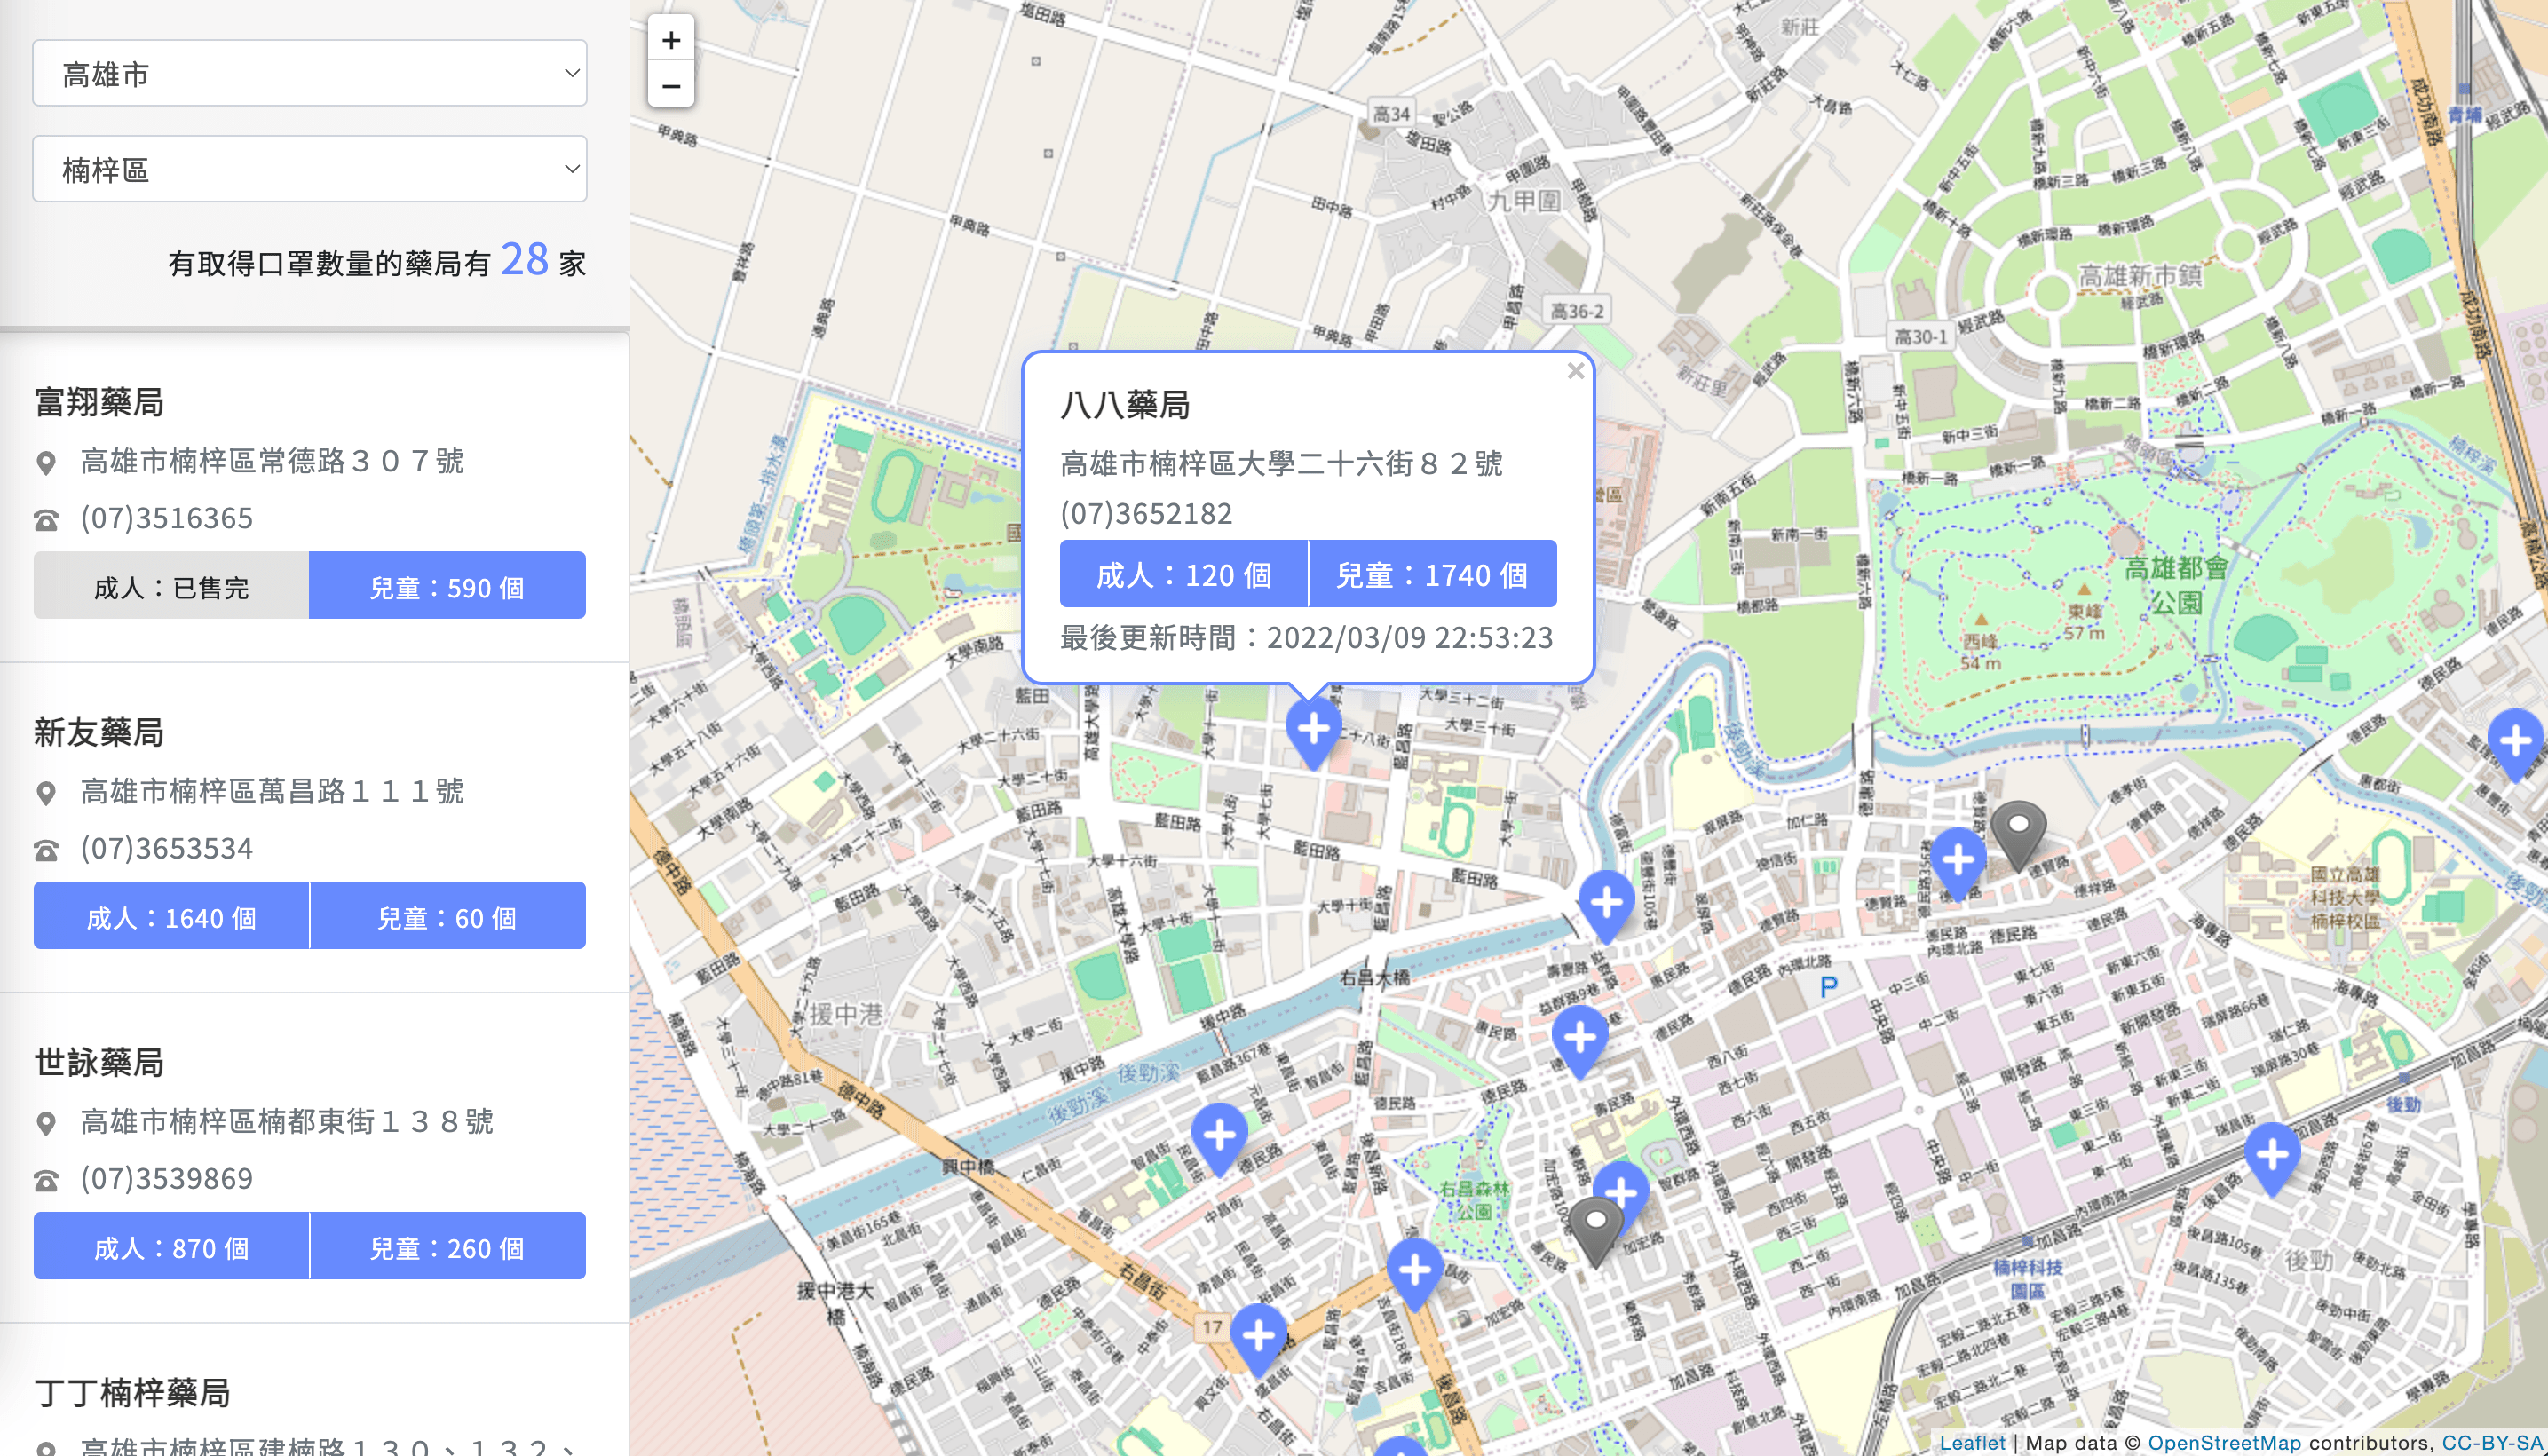
Task: Click 世詠藥局 adult masks 870 button
Action: click(x=171, y=1245)
